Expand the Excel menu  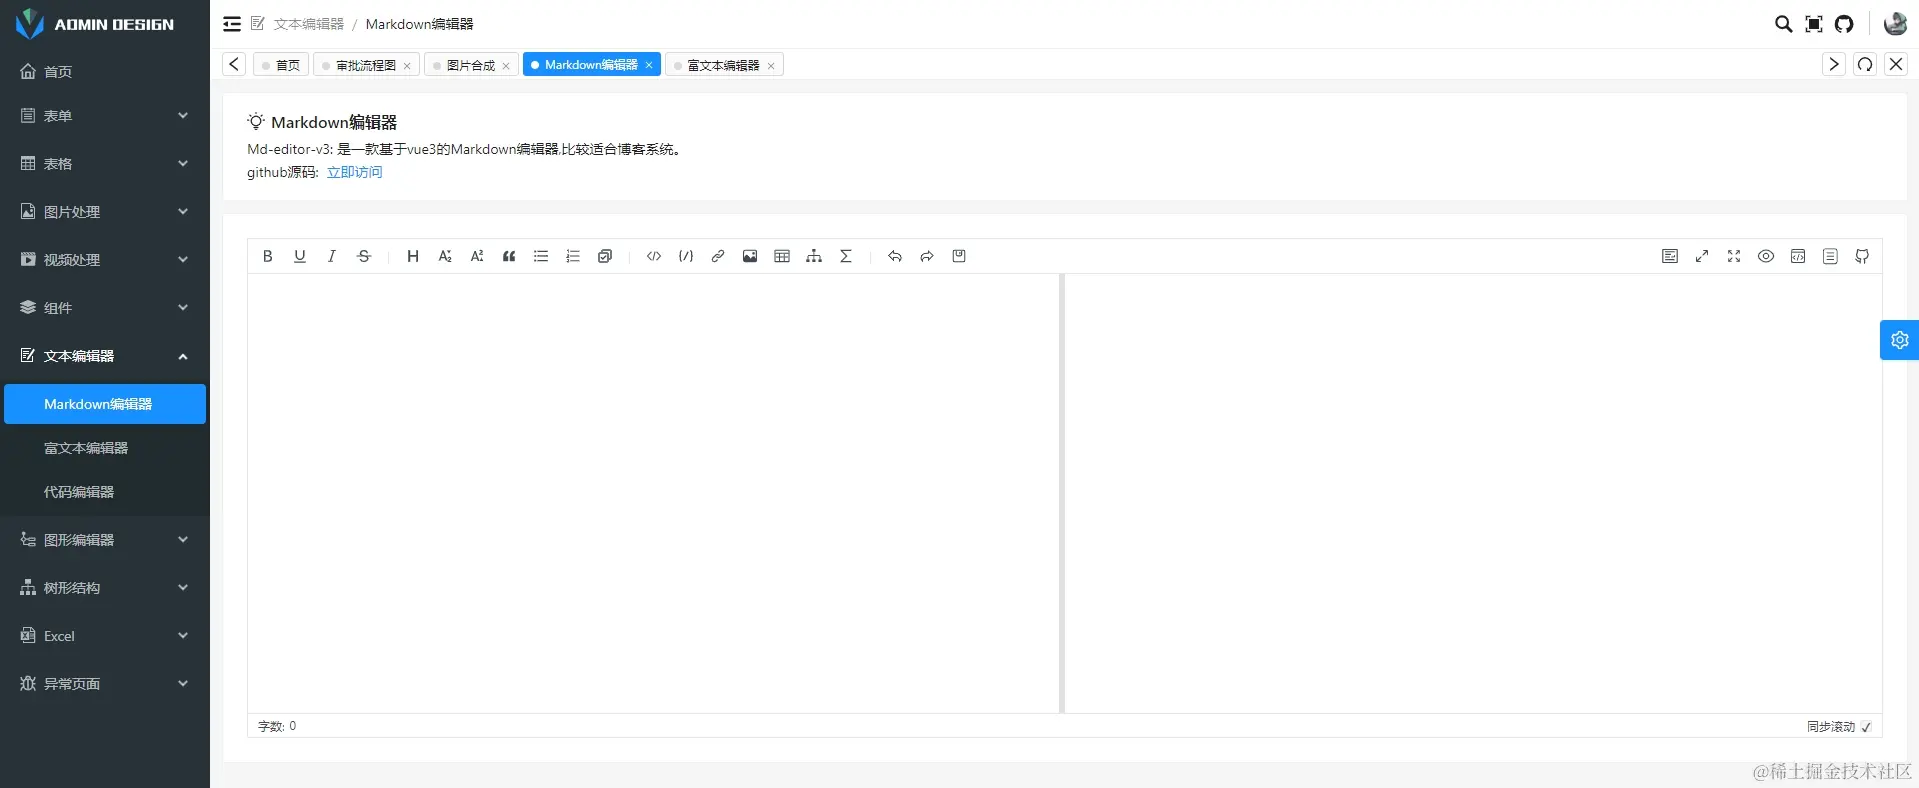[x=105, y=636]
